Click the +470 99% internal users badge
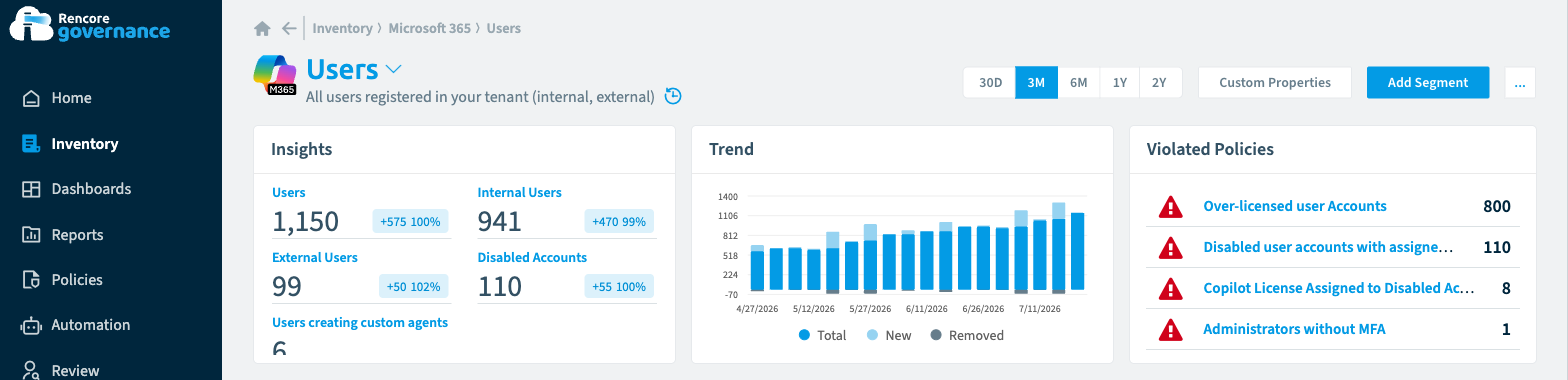The width and height of the screenshot is (1568, 380). 619,222
